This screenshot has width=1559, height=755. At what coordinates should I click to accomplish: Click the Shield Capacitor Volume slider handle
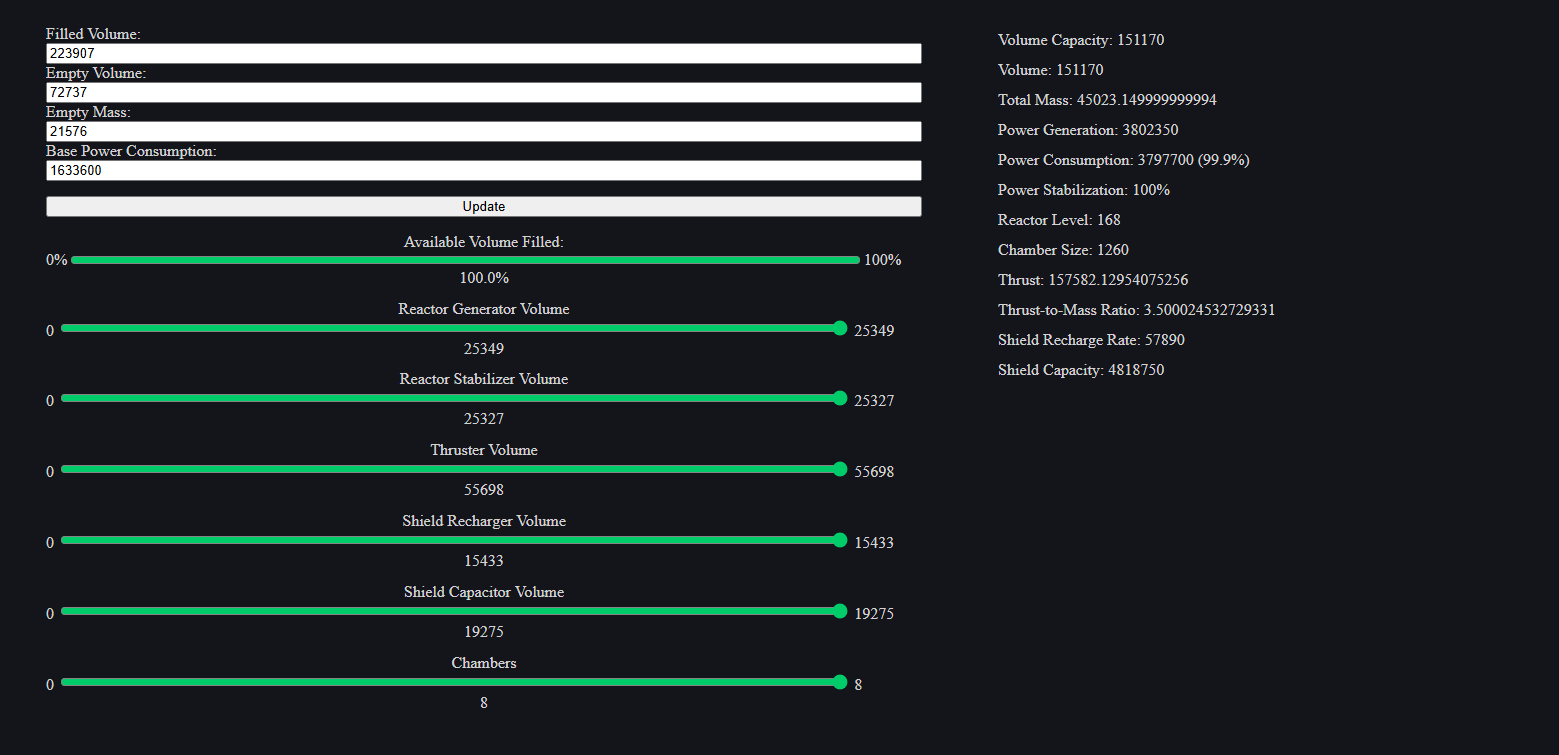pyautogui.click(x=840, y=611)
